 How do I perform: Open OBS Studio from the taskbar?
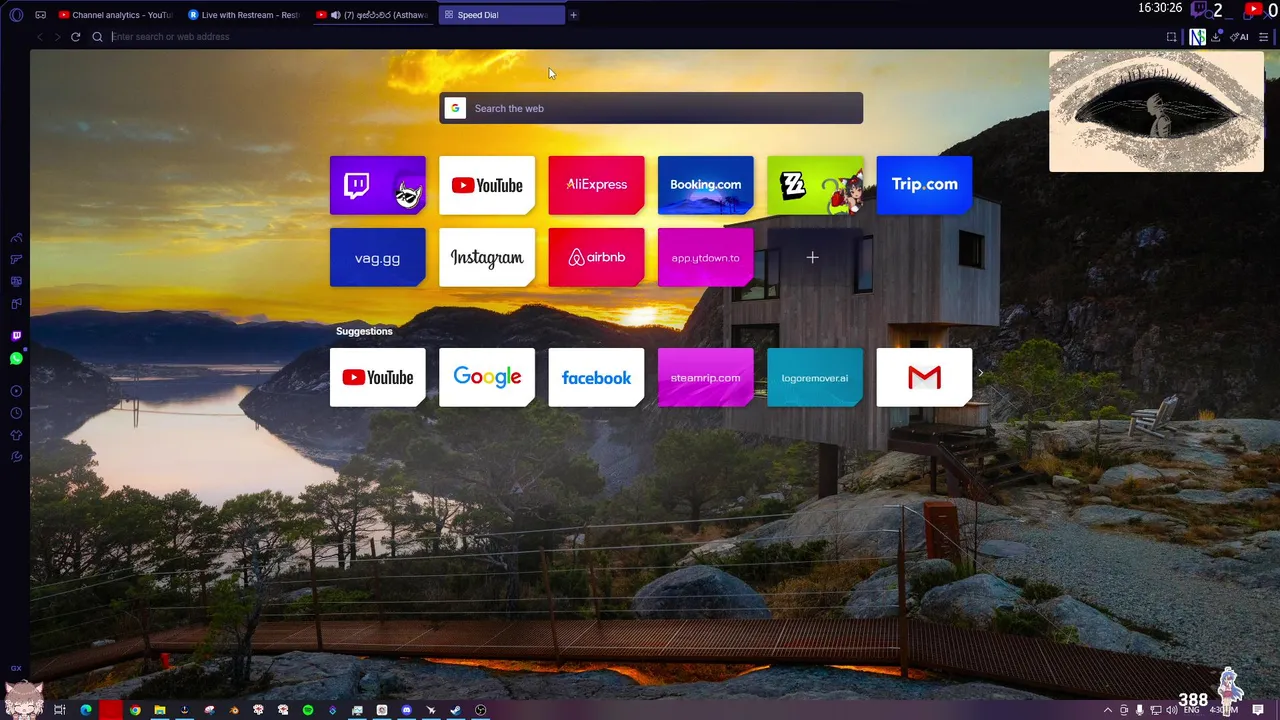point(480,710)
